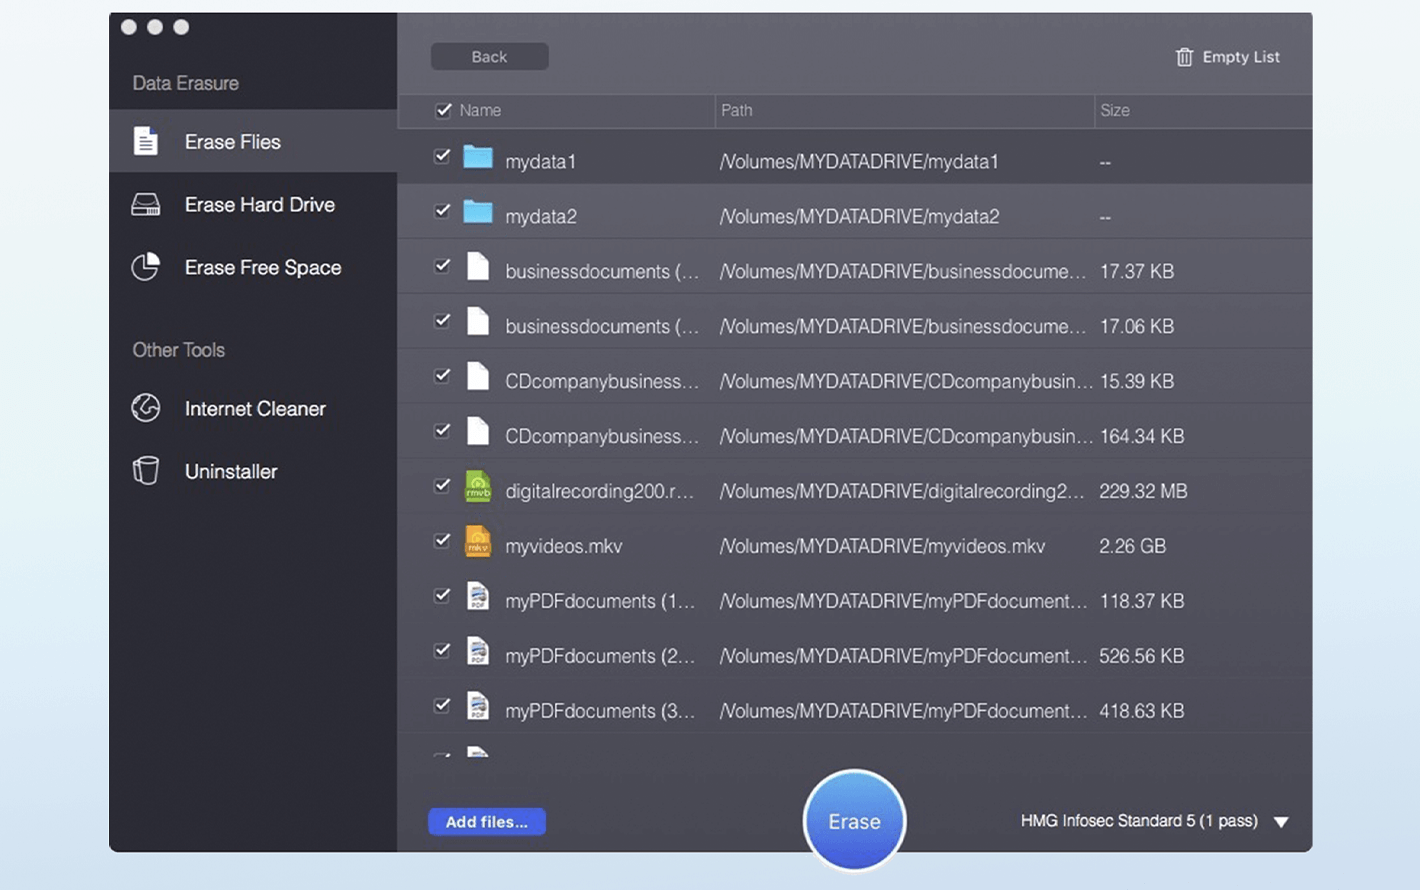Untick the checkbox in the 17.37 KB row
Viewport: 1420px width, 890px height.
pyautogui.click(x=442, y=266)
